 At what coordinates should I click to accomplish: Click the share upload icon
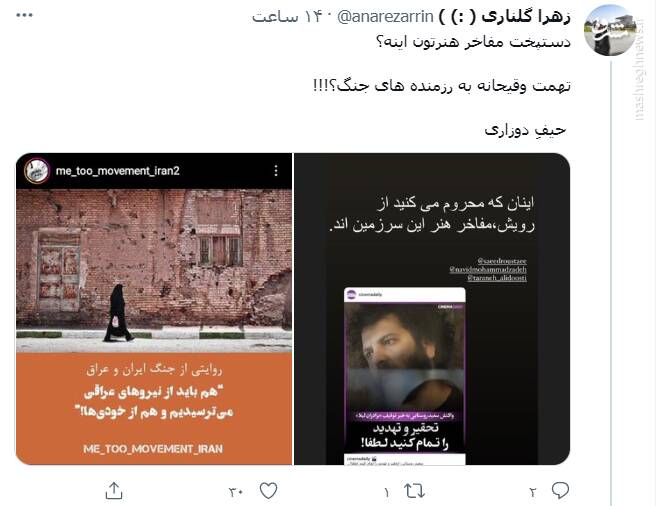pos(114,491)
